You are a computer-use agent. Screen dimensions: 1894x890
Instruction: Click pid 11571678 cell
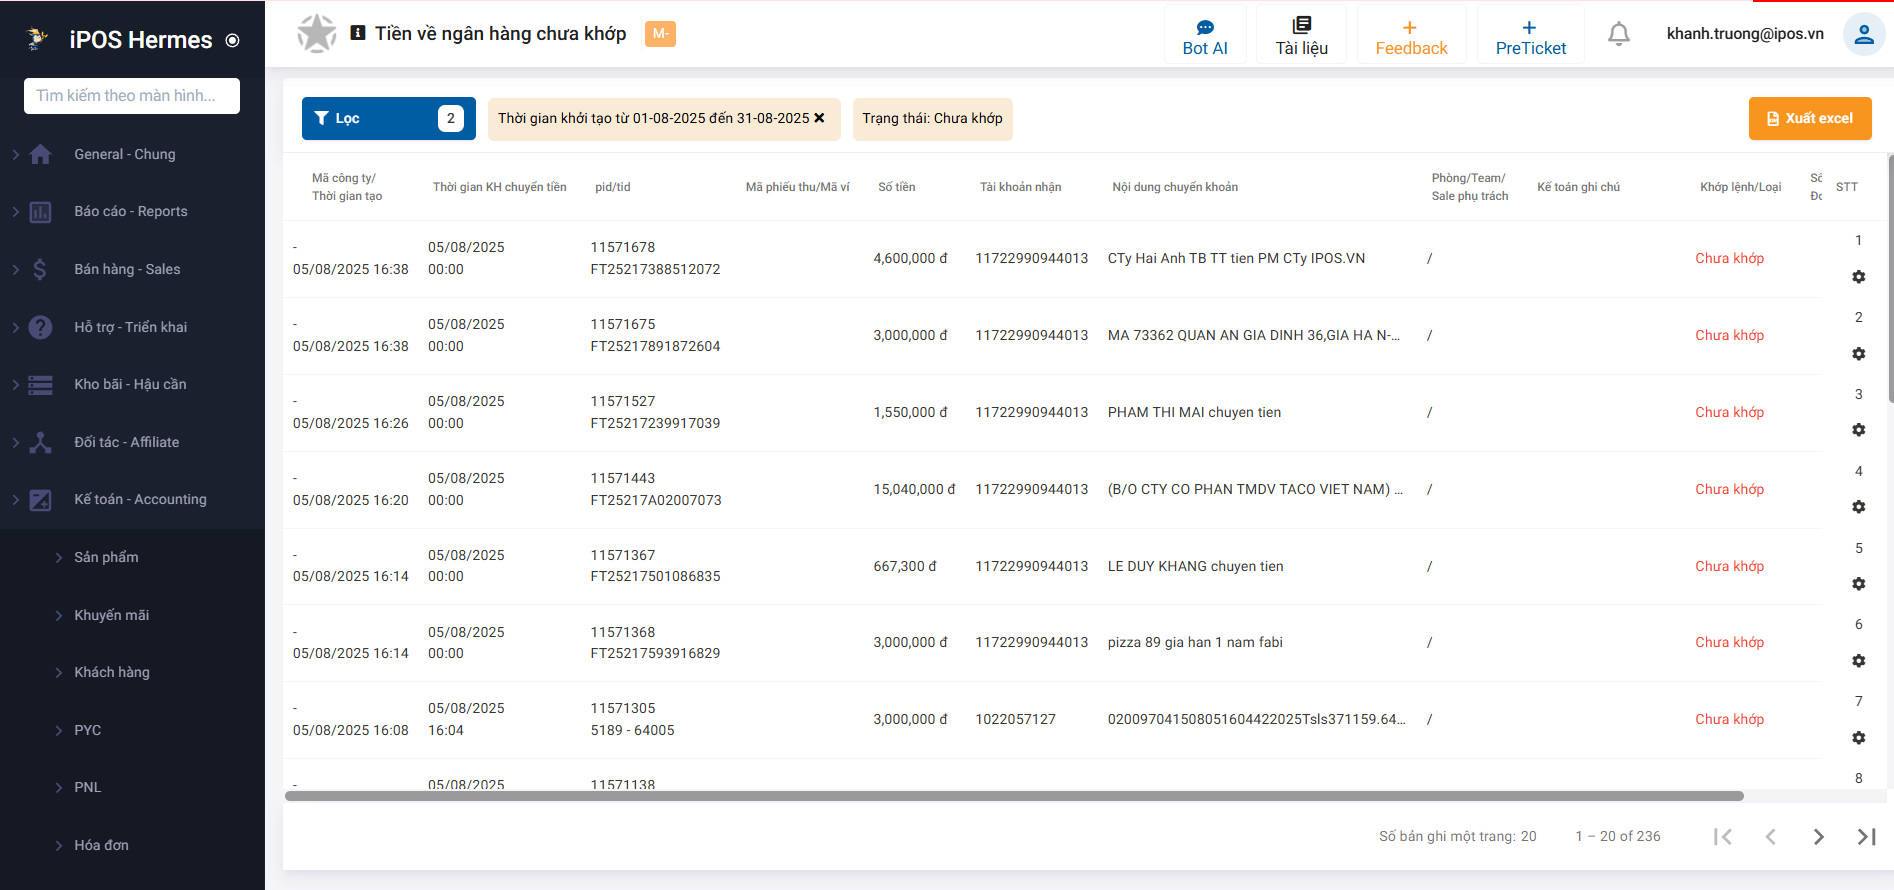623,247
